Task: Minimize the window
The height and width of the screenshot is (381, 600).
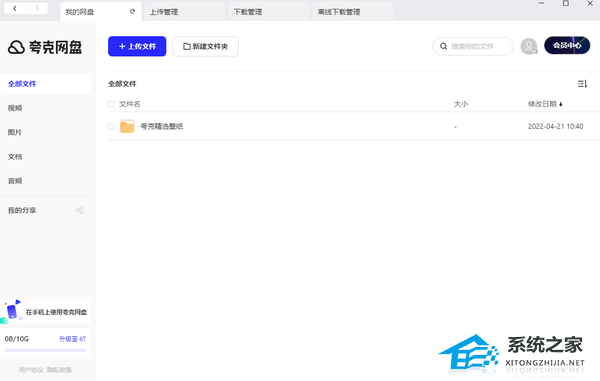Action: click(x=541, y=3)
